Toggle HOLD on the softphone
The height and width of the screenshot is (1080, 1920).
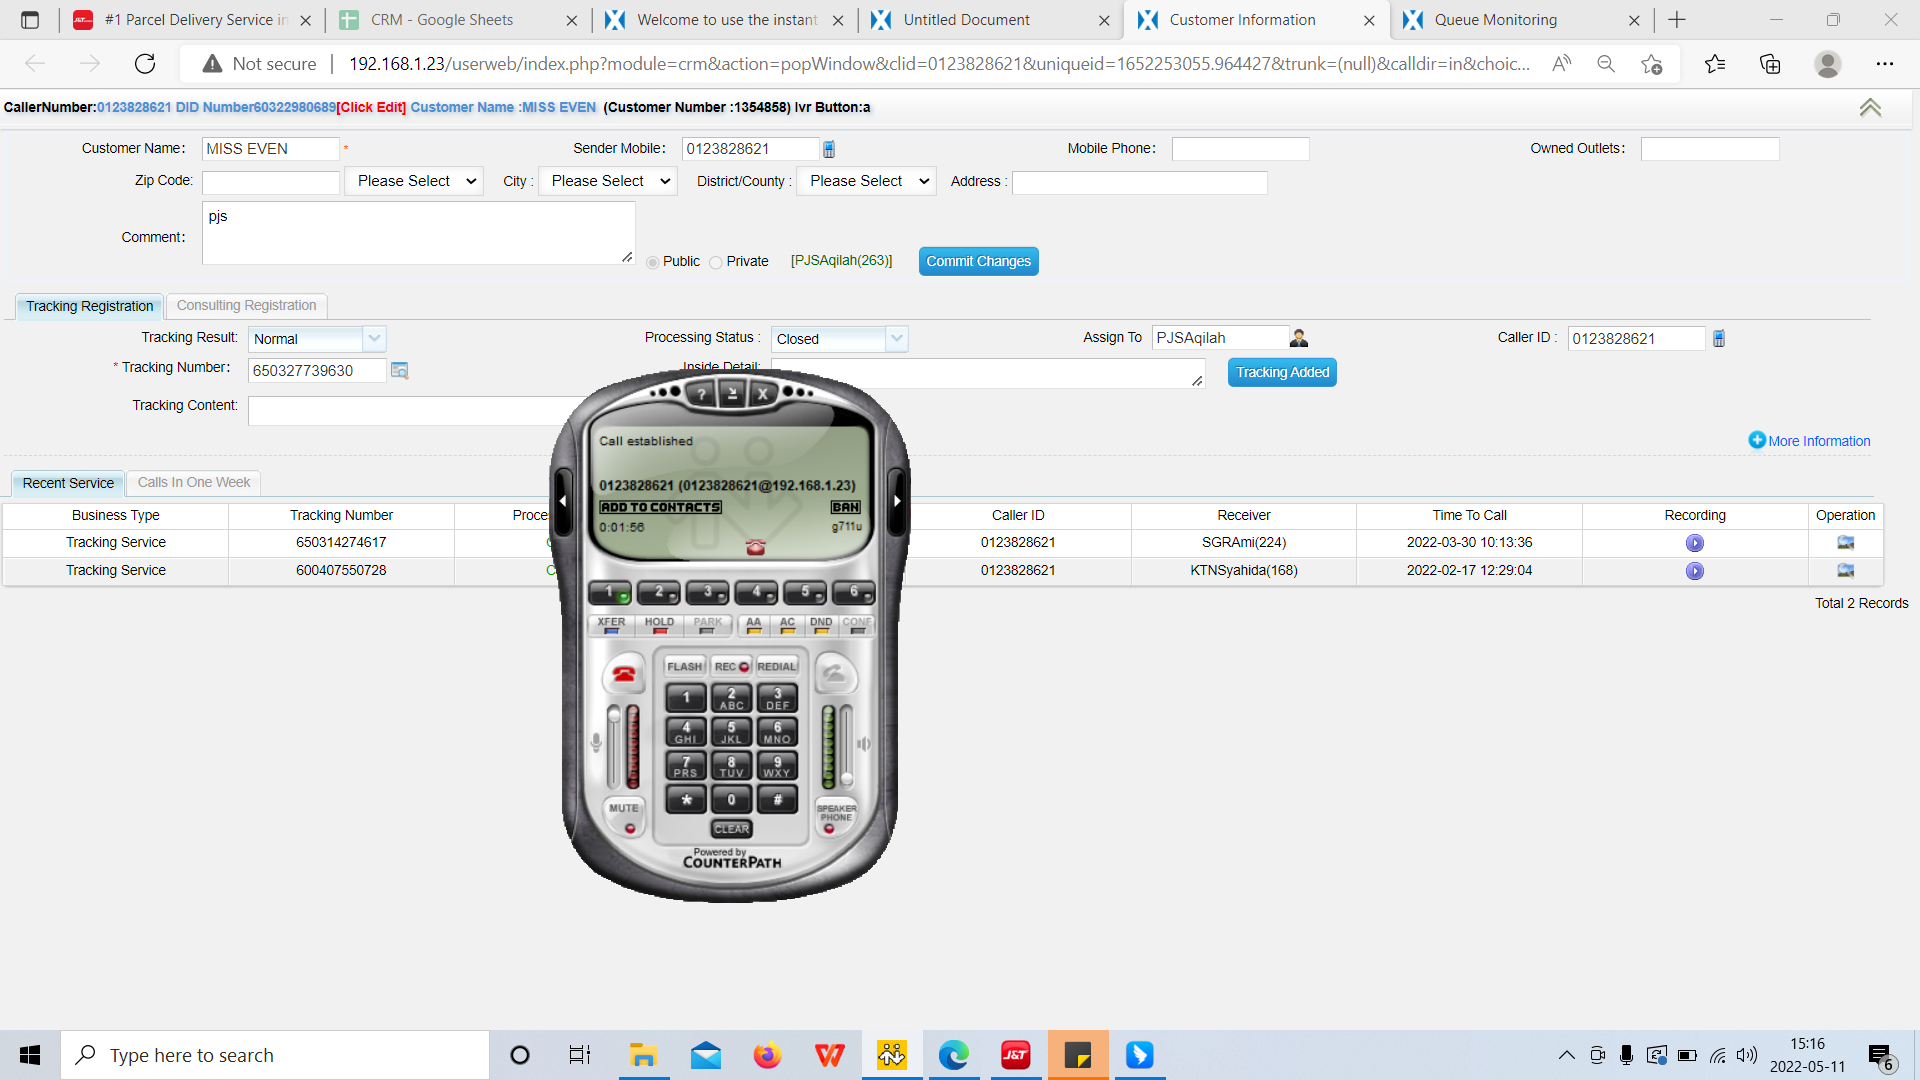(x=659, y=626)
